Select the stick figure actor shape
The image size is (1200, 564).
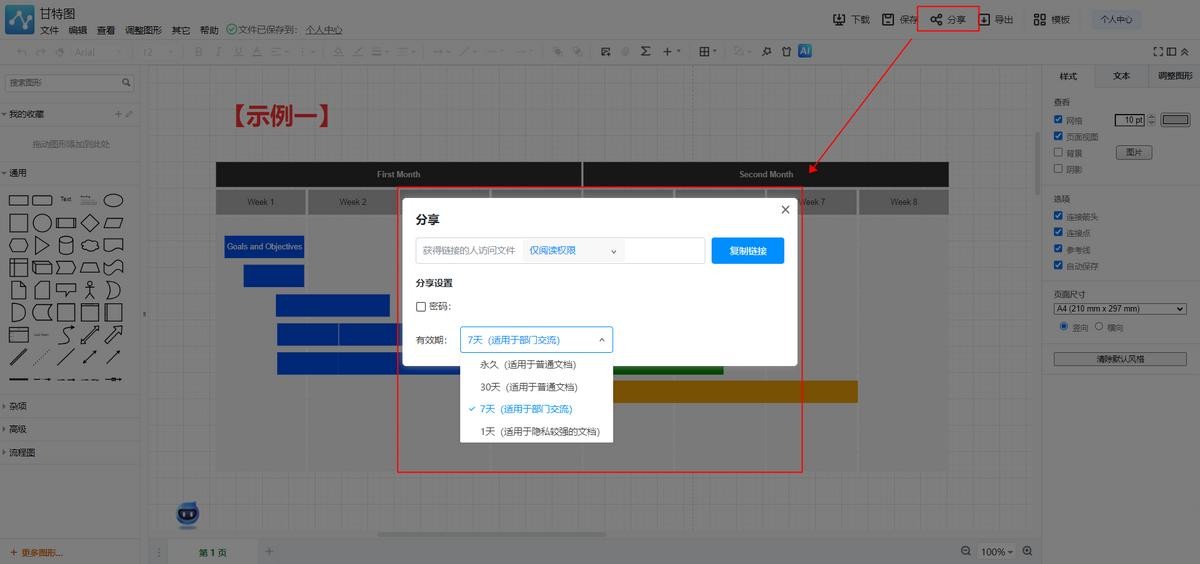pos(90,290)
